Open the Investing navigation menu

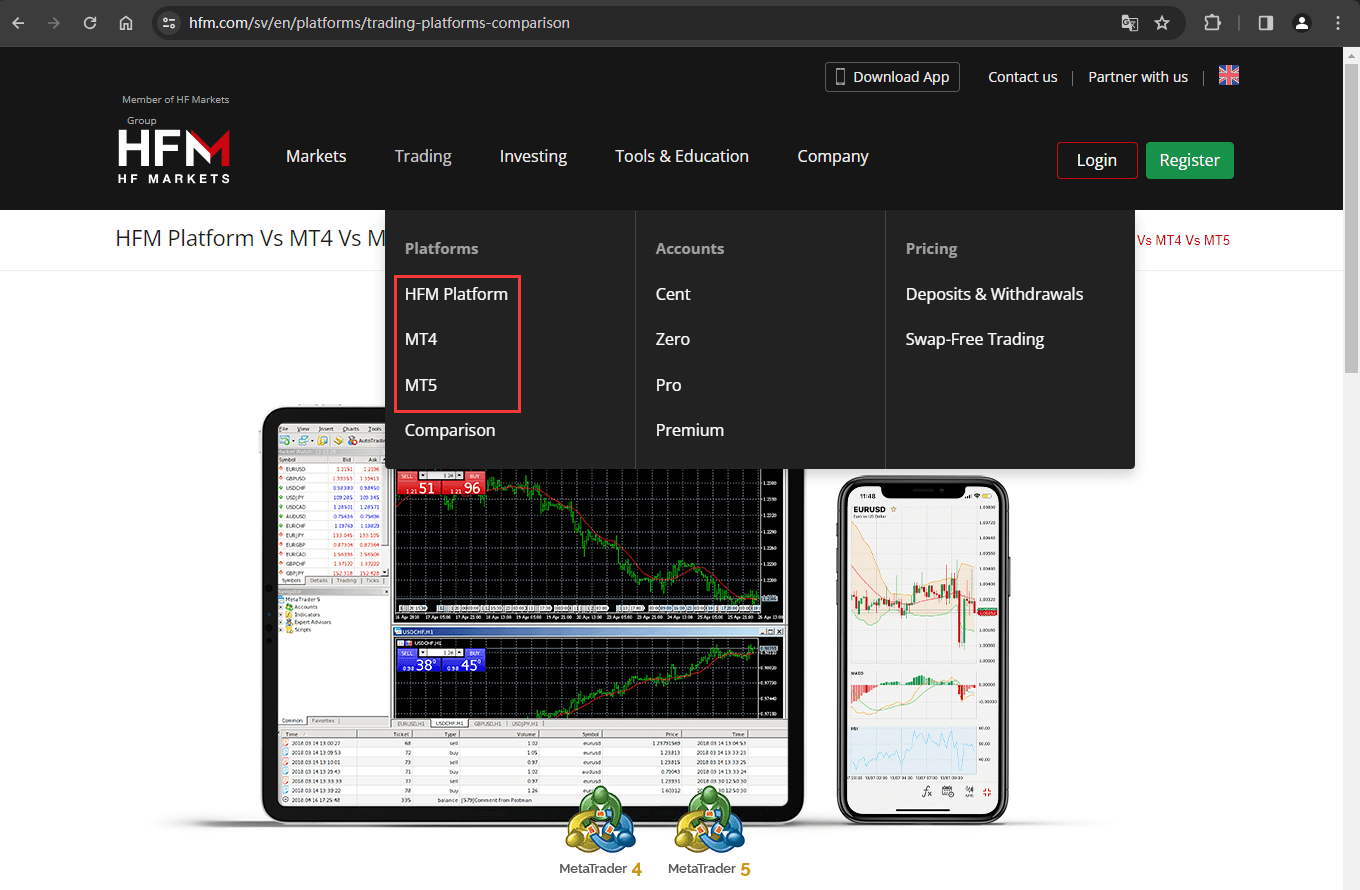tap(533, 156)
